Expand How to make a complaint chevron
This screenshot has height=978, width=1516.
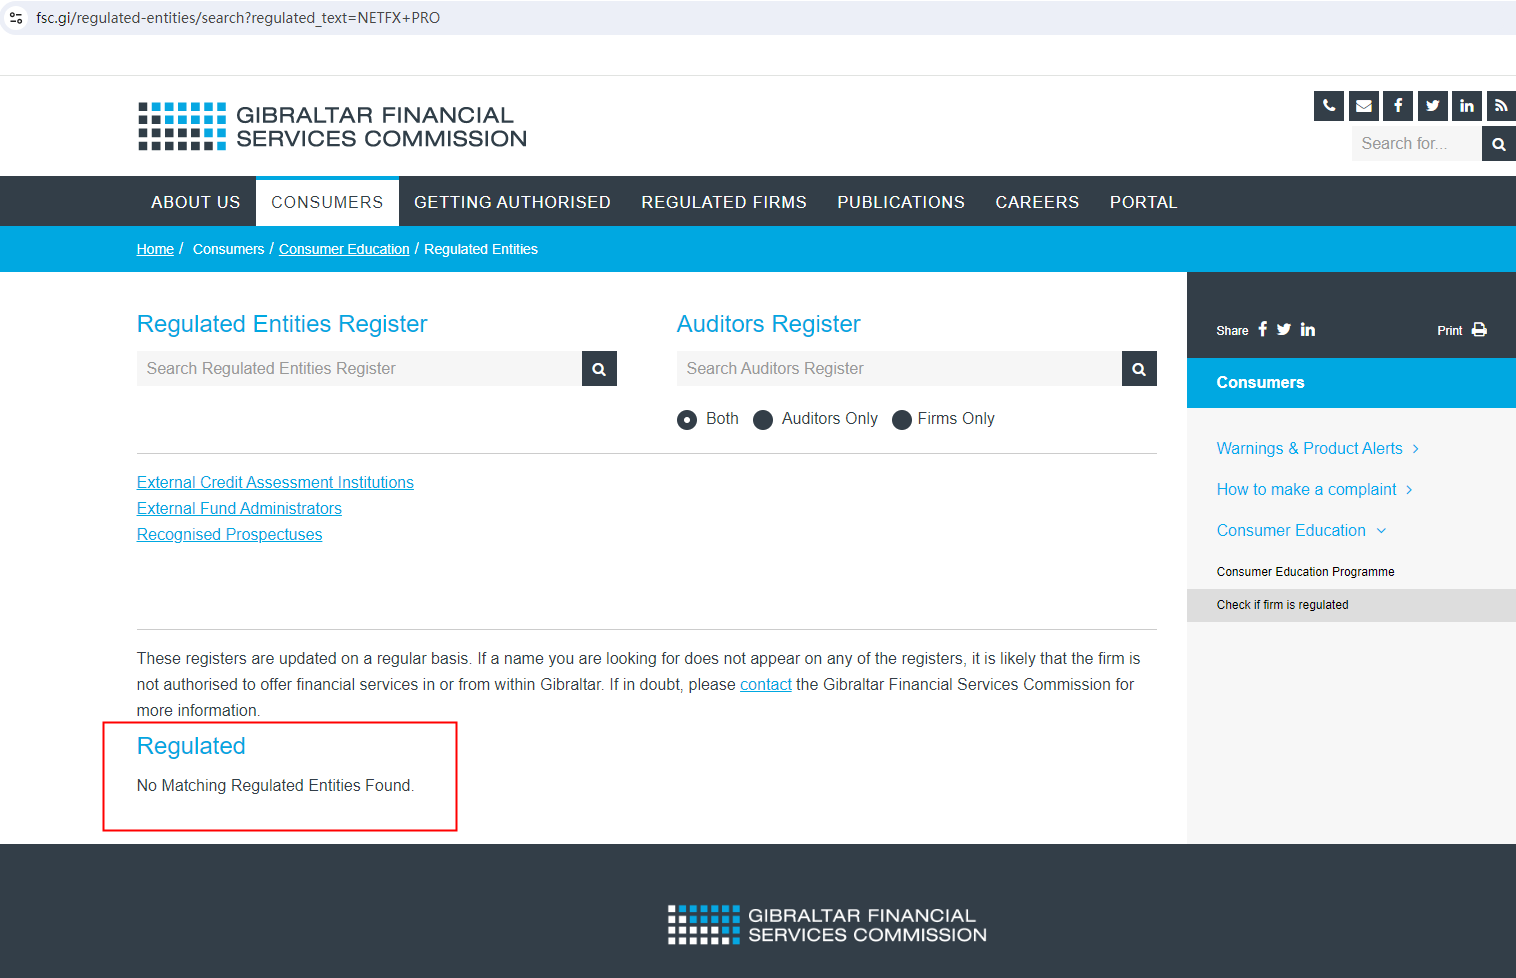[x=1409, y=490]
